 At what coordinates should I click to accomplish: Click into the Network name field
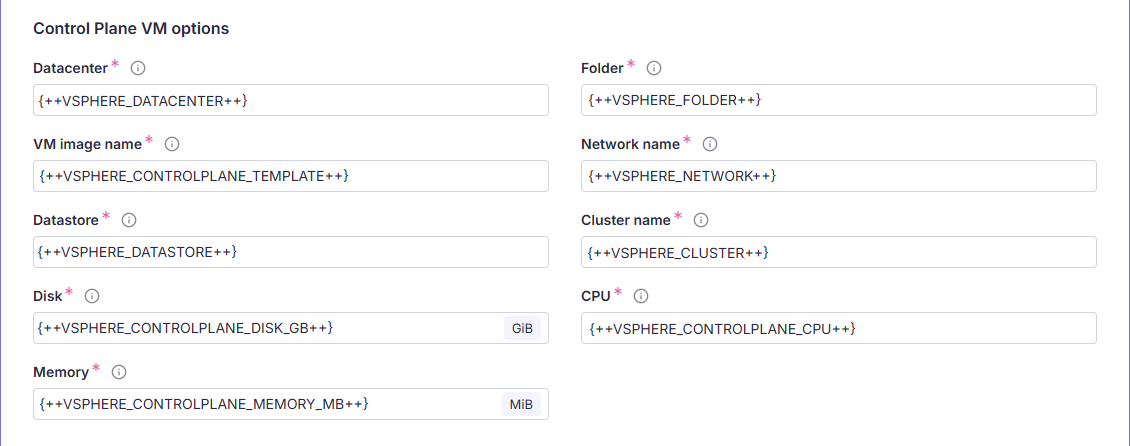(838, 176)
